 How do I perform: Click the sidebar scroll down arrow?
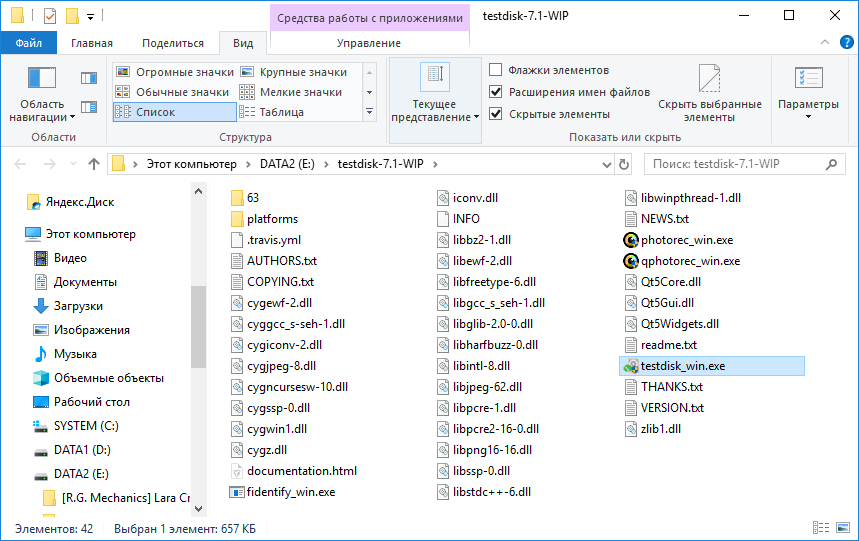click(198, 509)
